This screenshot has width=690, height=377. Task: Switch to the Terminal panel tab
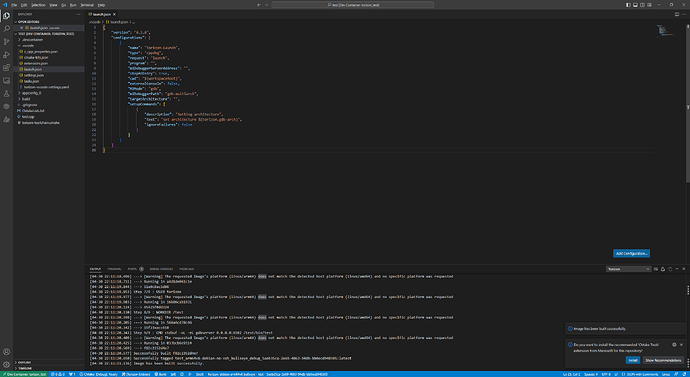point(114,269)
